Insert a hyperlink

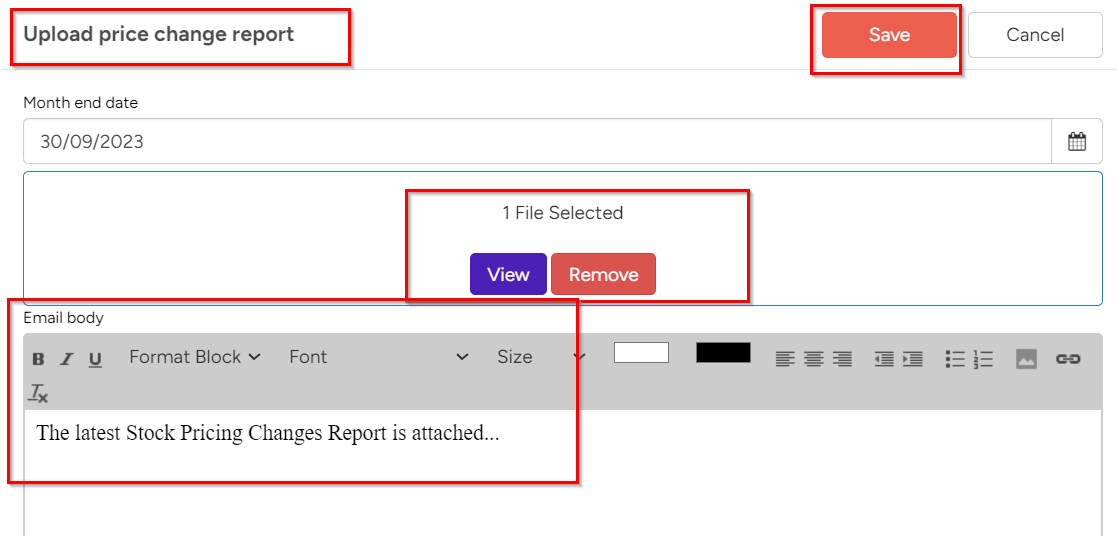[x=1068, y=359]
